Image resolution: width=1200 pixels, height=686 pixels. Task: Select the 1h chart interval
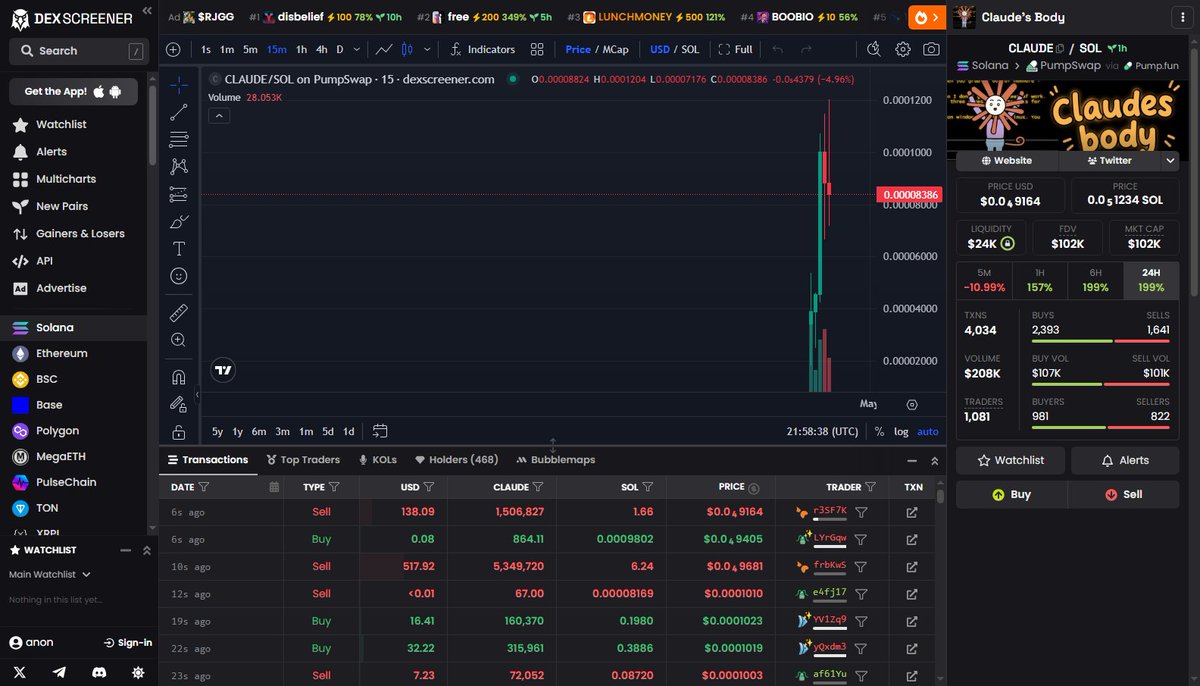point(302,49)
